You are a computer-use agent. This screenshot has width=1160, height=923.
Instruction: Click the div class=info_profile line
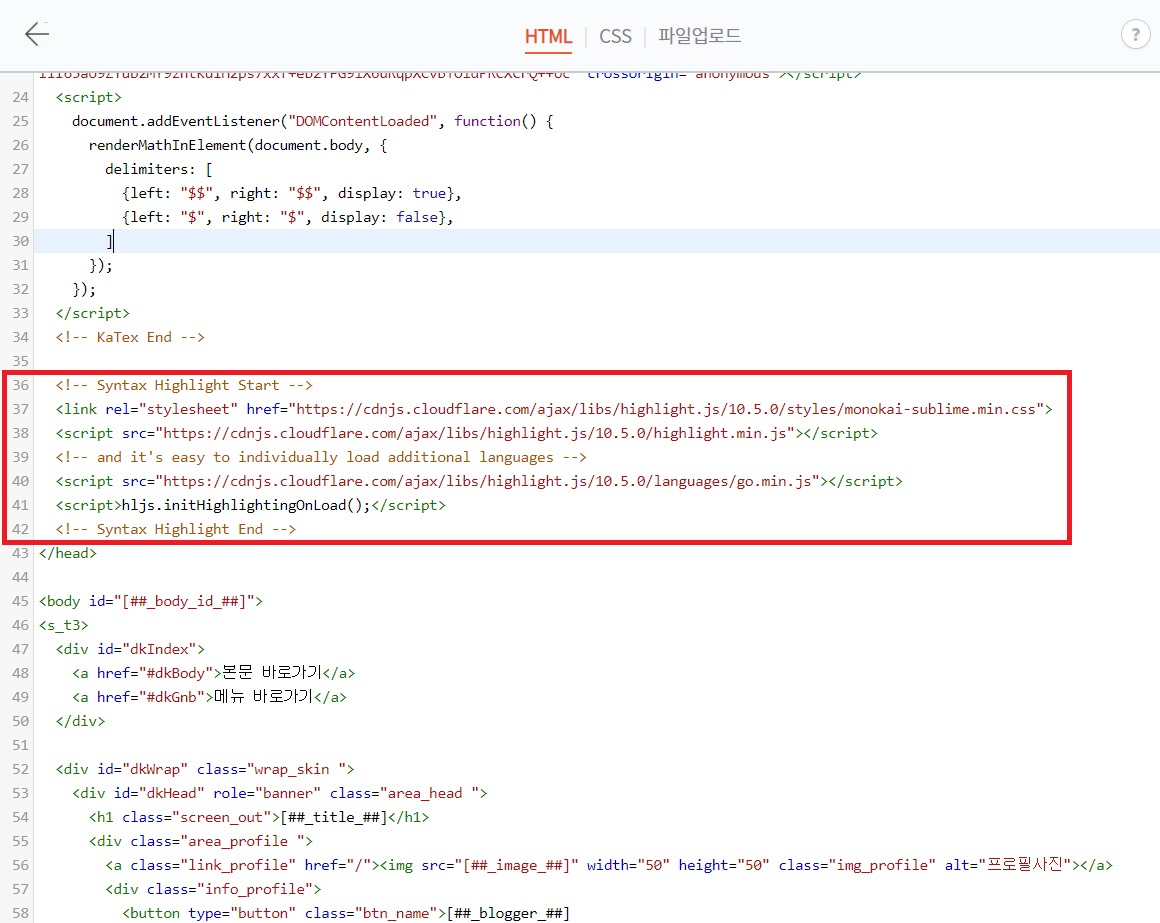212,890
